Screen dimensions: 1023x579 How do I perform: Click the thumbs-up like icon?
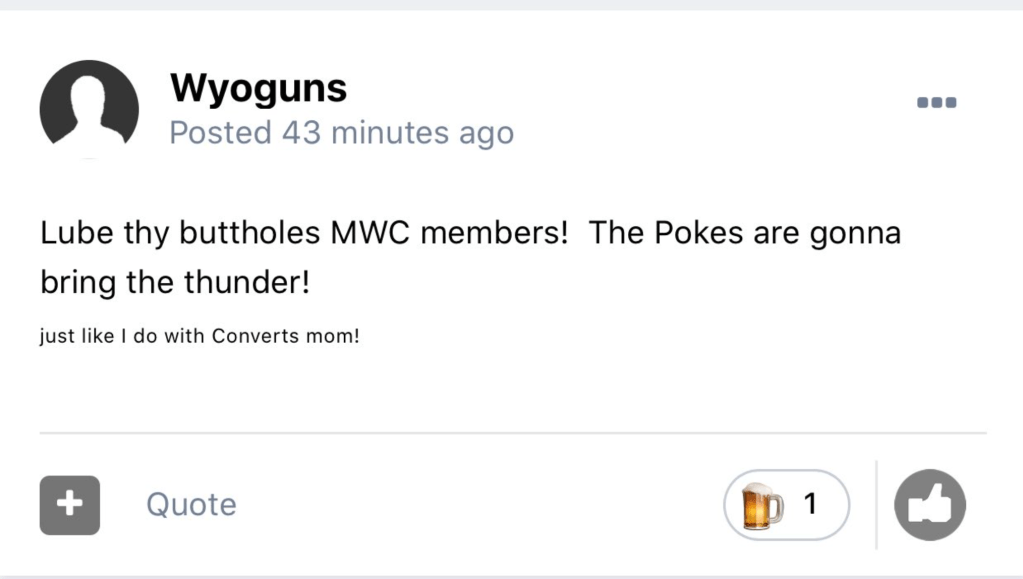point(929,505)
